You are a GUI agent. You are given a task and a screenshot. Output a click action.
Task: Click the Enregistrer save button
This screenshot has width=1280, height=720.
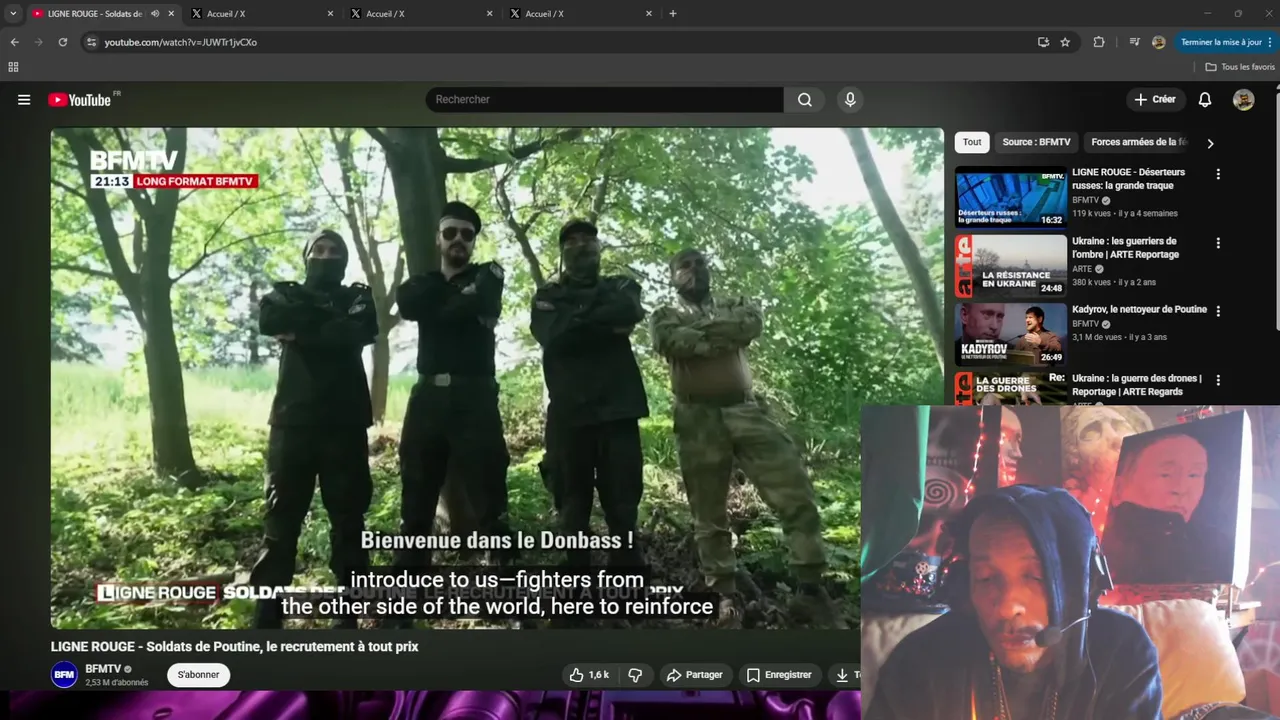[779, 675]
